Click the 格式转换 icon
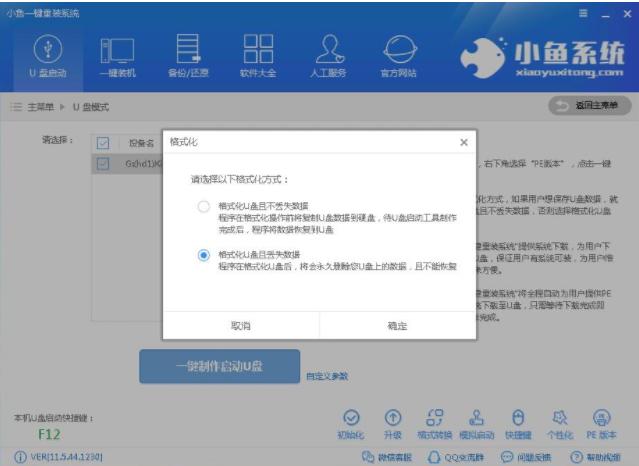The image size is (639, 466). coord(434,424)
